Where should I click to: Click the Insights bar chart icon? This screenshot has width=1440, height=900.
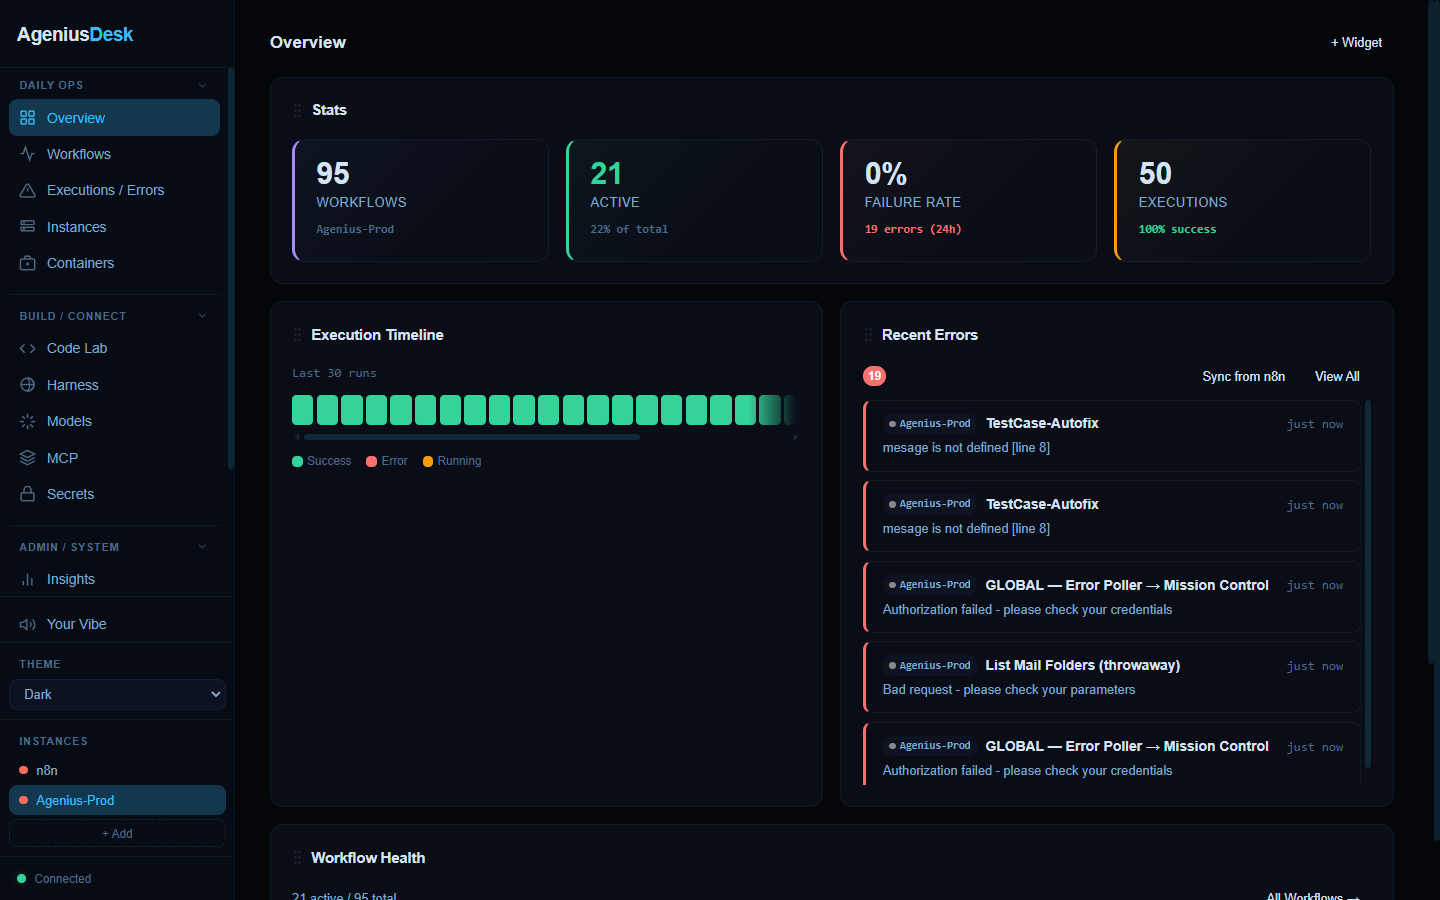[27, 579]
